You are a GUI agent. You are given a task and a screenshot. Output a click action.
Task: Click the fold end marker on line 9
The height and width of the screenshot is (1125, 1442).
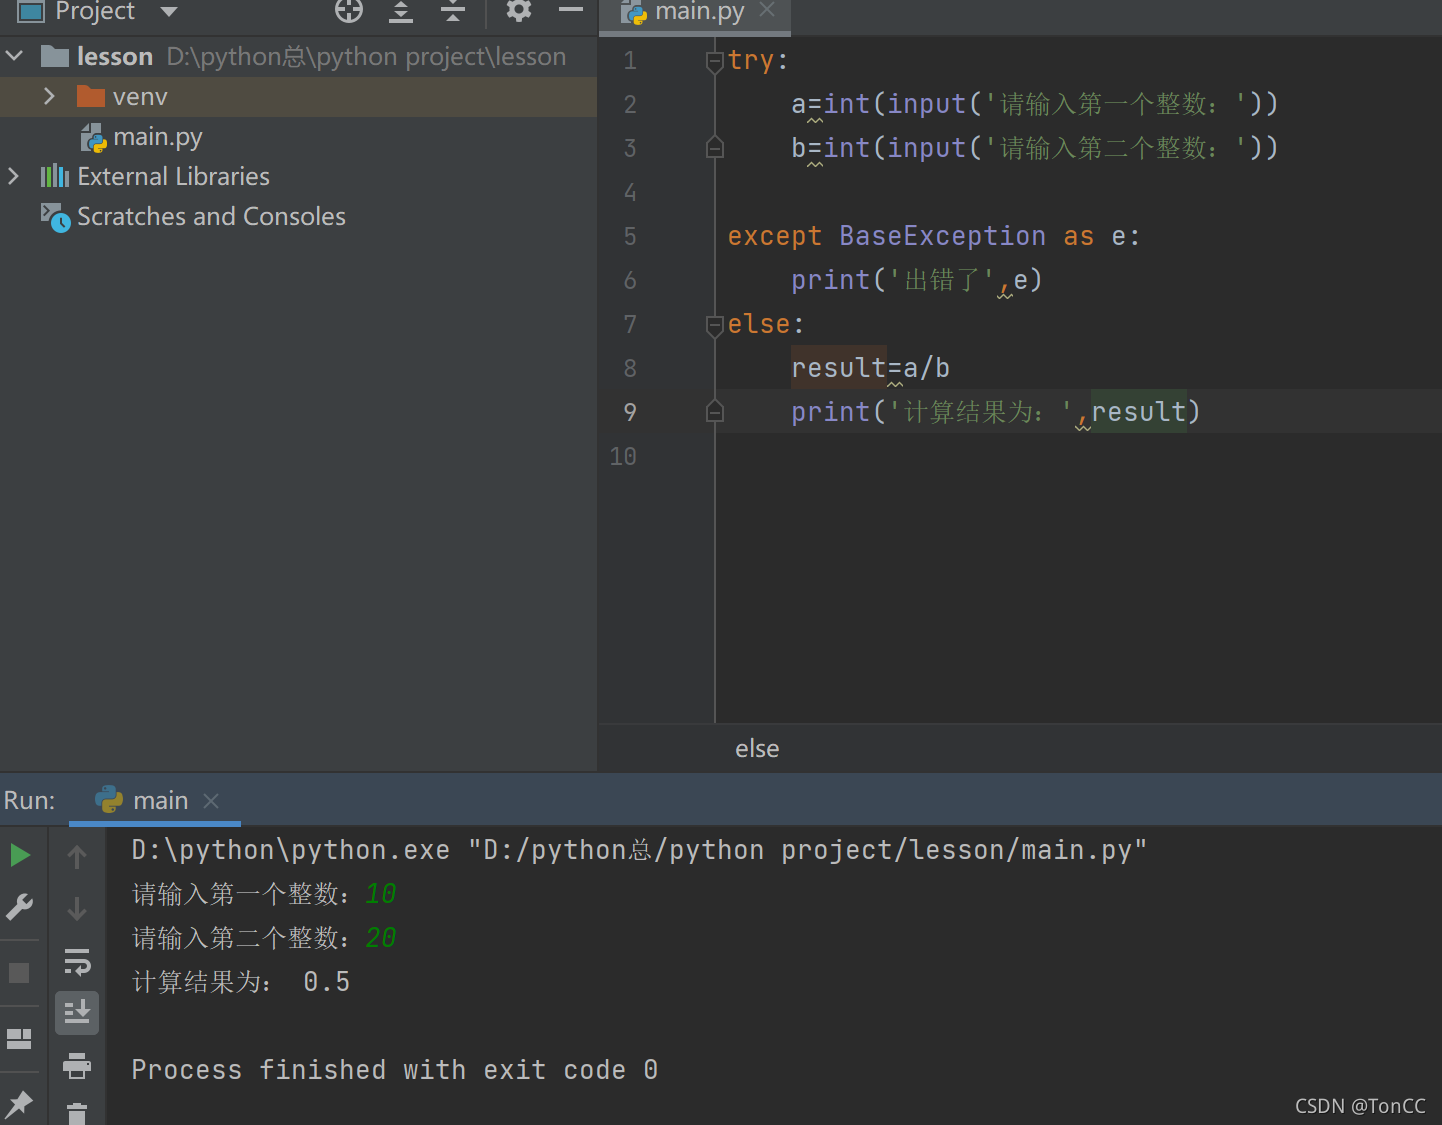click(x=714, y=412)
